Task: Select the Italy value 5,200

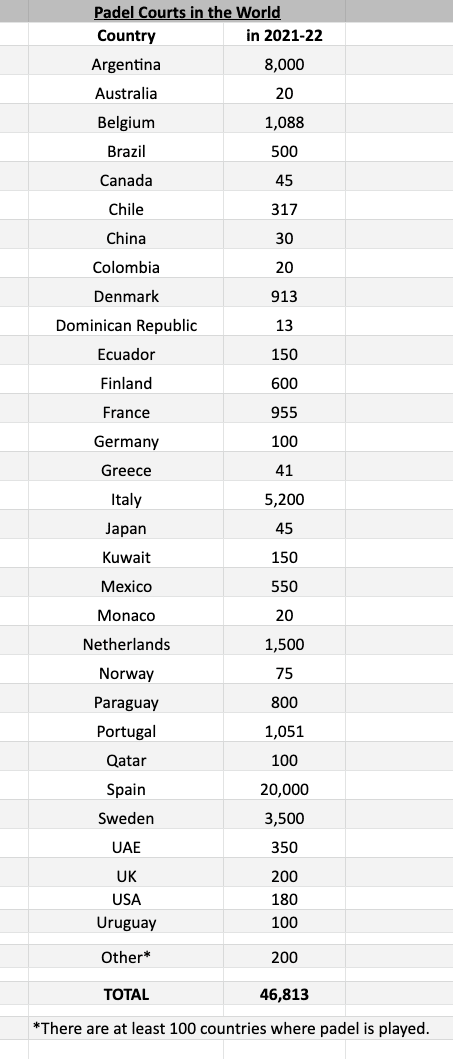Action: (x=284, y=500)
